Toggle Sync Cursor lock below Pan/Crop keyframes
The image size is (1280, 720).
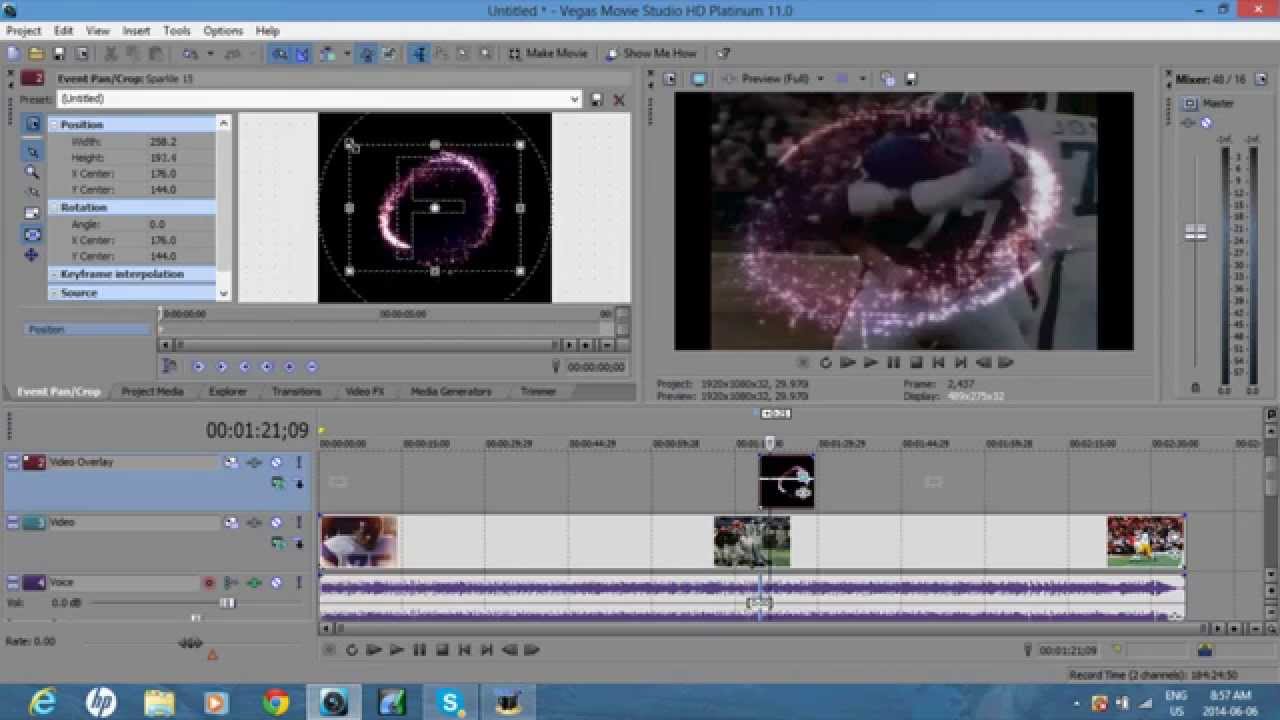tap(170, 367)
